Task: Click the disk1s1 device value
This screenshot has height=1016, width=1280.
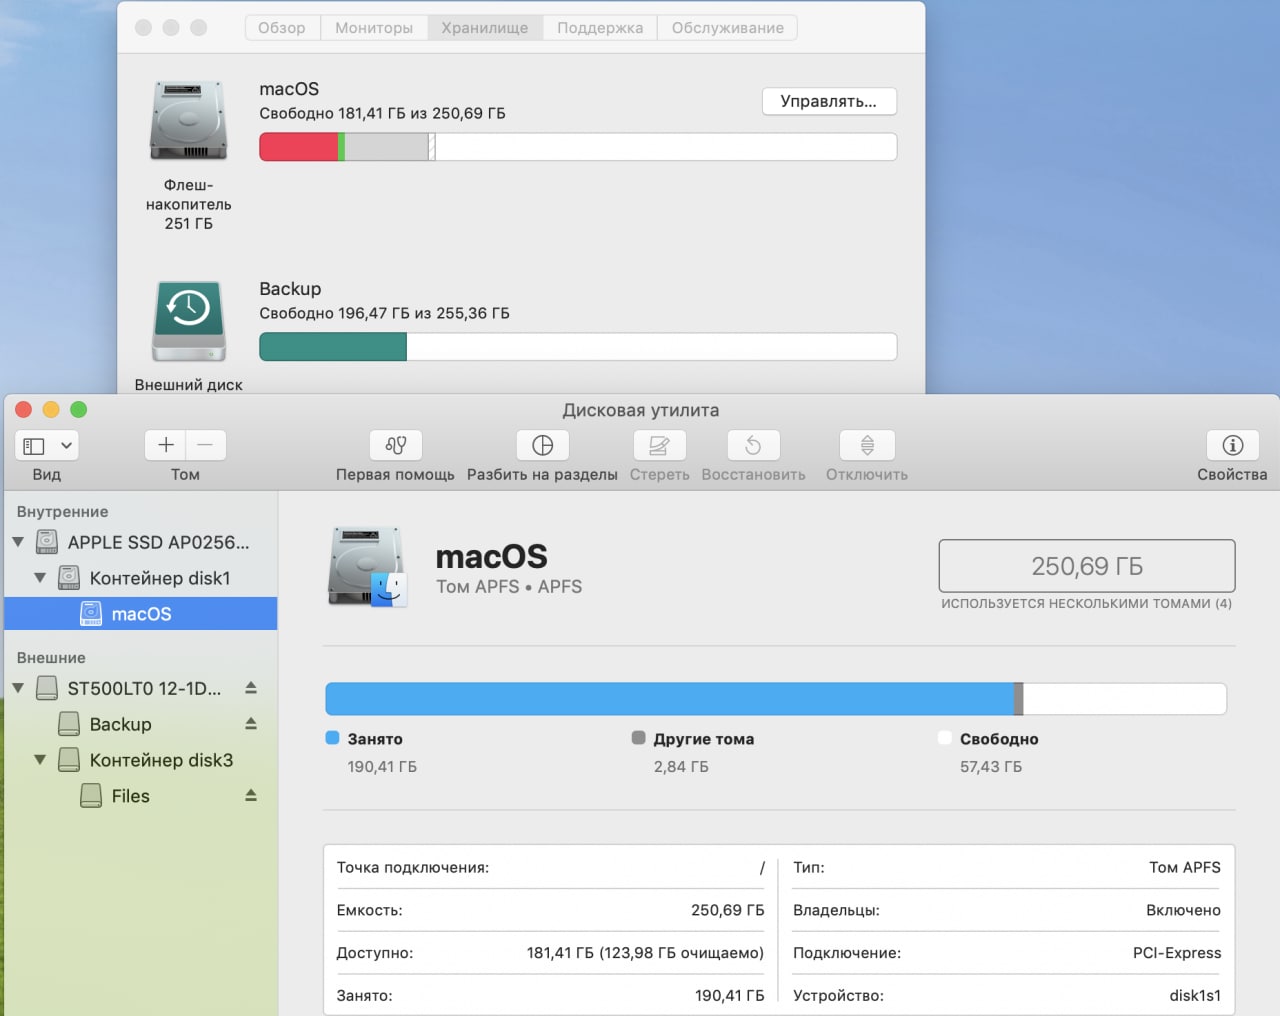Action: click(x=1195, y=996)
